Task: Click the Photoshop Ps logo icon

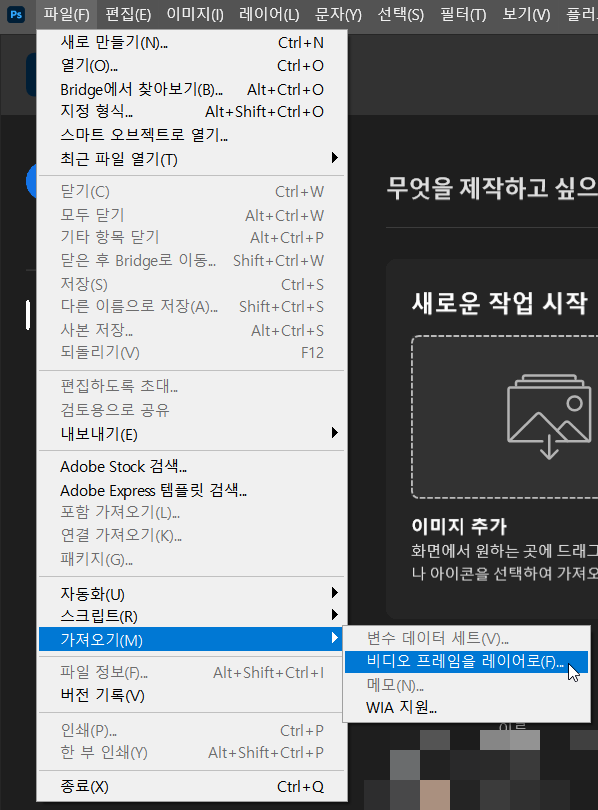Action: click(x=17, y=14)
